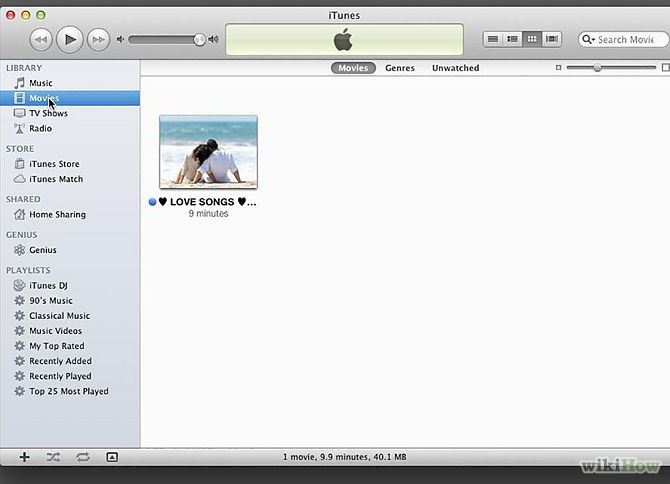Toggle shuffle in the bottom bar
Image resolution: width=670 pixels, height=484 pixels.
coord(53,457)
